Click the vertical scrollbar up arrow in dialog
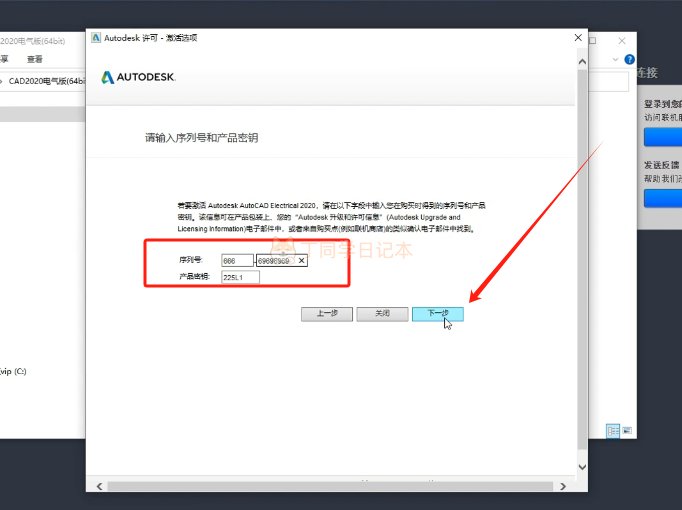 (x=582, y=62)
